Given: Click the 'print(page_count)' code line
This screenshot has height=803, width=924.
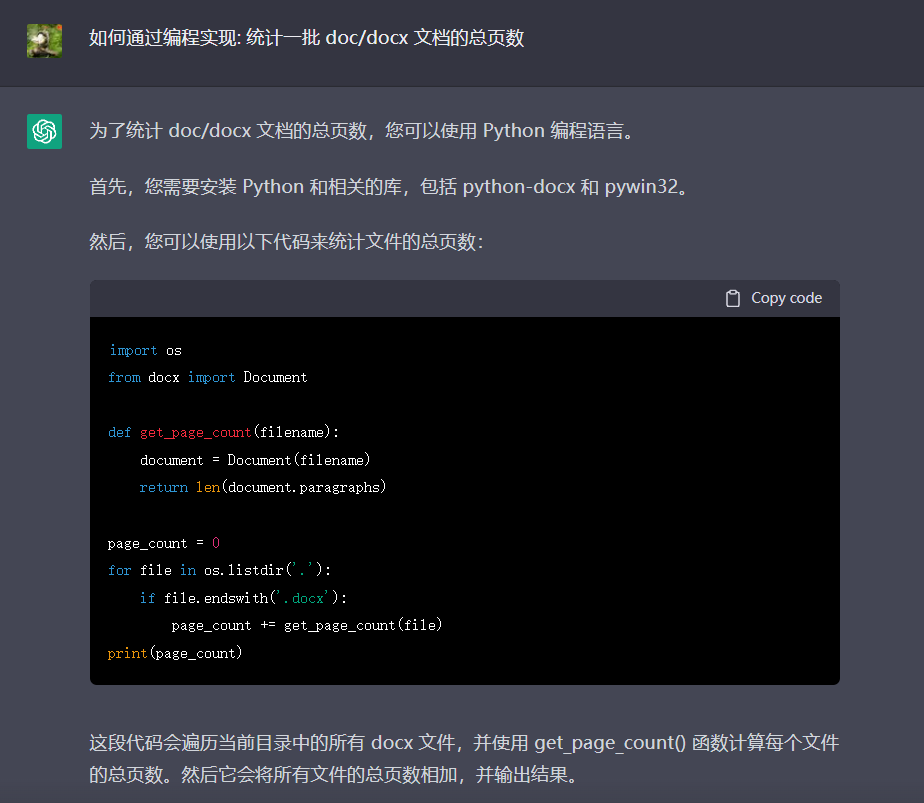Looking at the screenshot, I should (x=175, y=653).
